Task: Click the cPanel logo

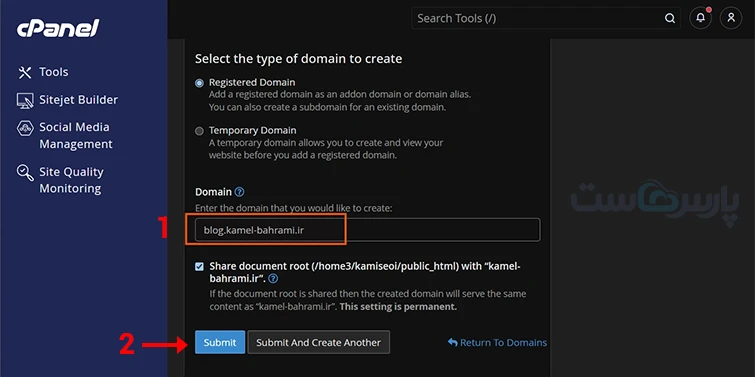Action: pyautogui.click(x=58, y=28)
